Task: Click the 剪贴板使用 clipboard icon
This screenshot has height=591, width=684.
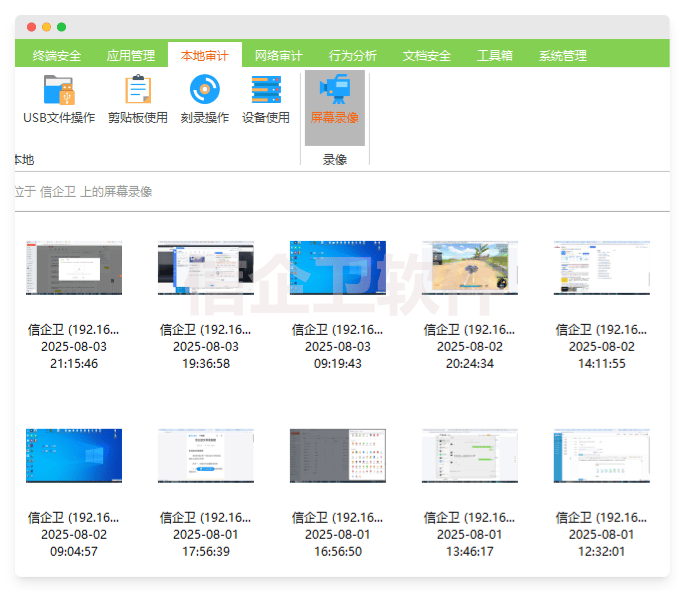Action: 138,91
